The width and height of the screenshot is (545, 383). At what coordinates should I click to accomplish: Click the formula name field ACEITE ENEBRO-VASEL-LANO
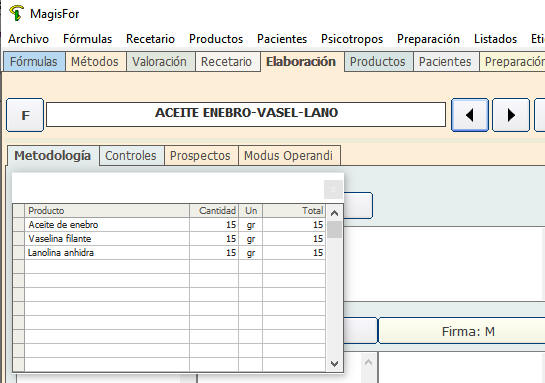(x=246, y=114)
